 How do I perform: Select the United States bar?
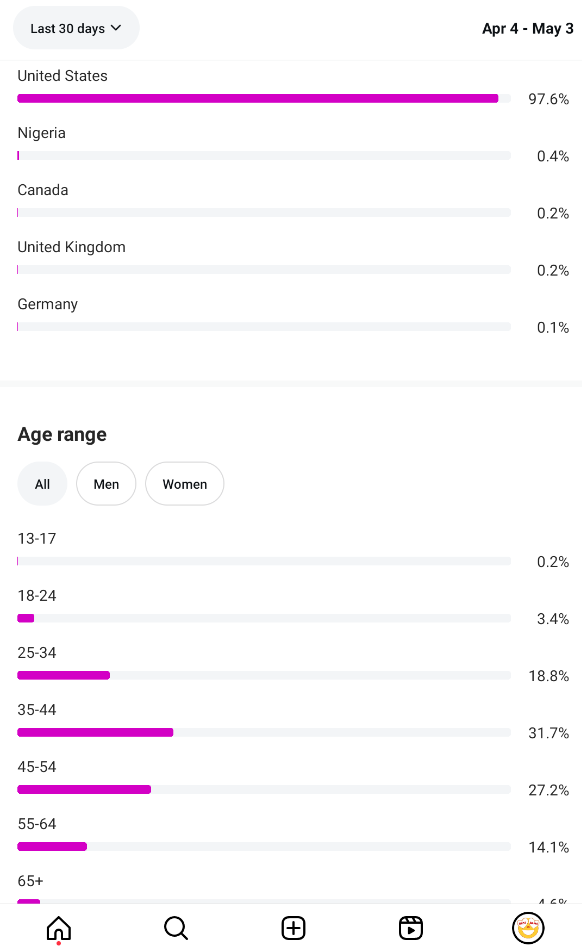[x=264, y=98]
